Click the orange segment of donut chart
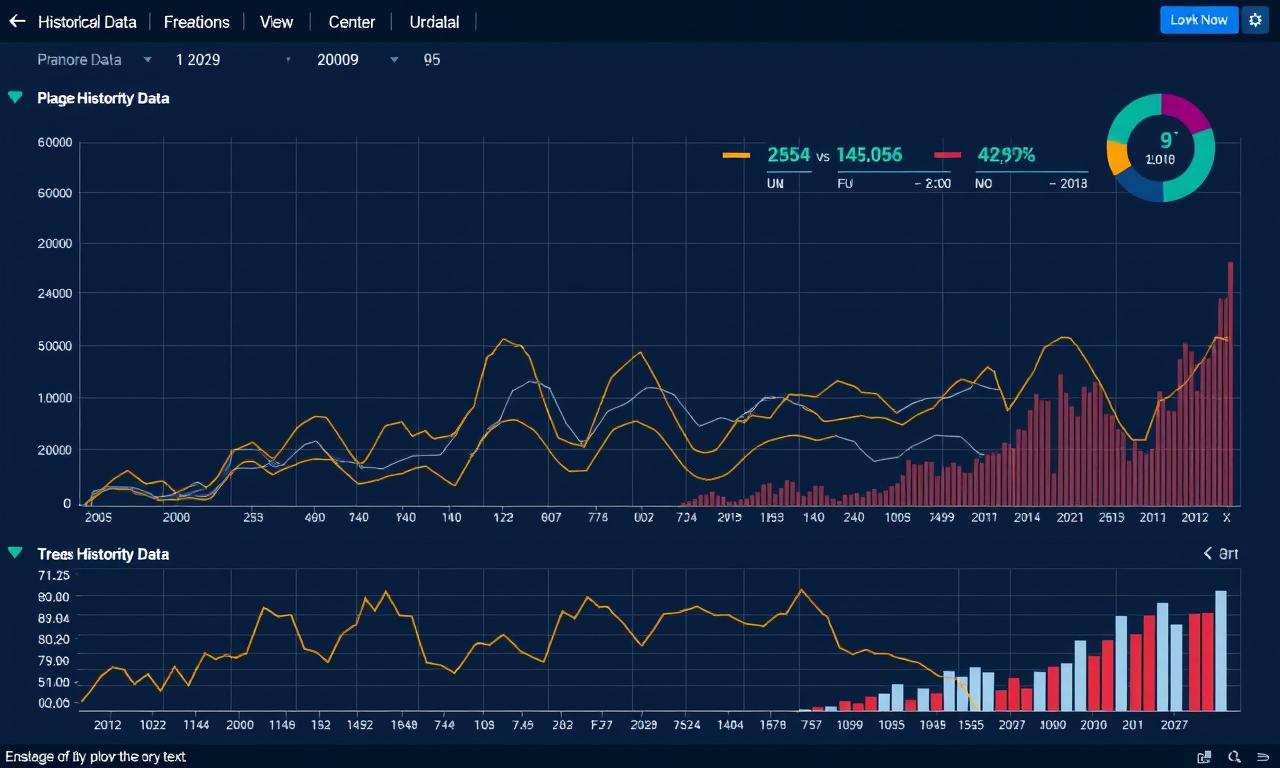The image size is (1280, 768). coord(1117,158)
